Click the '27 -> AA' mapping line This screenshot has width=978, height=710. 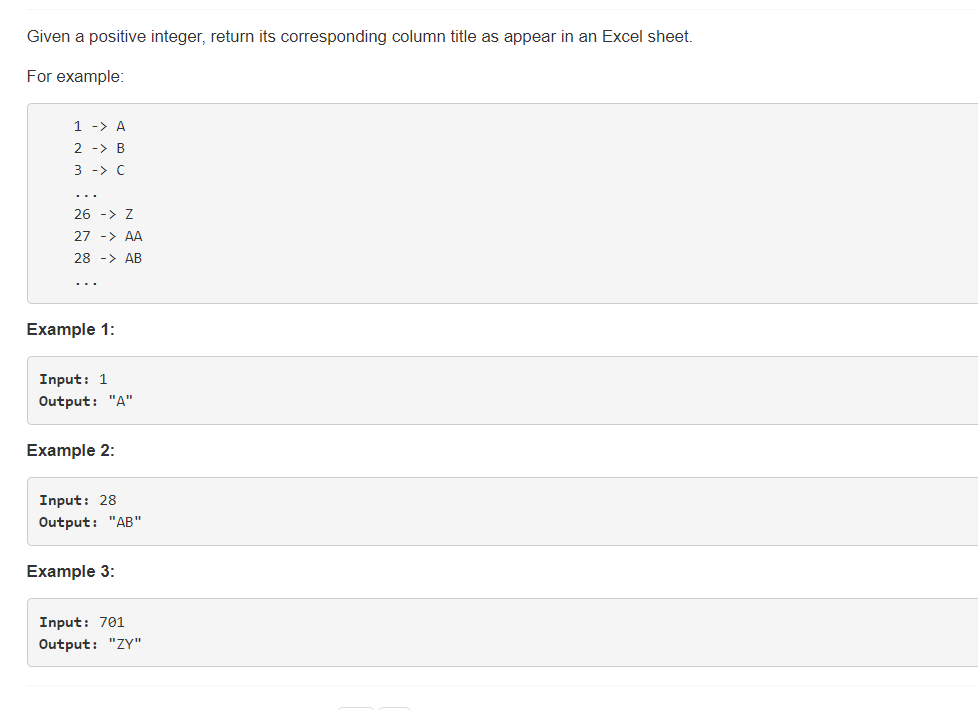pos(108,236)
